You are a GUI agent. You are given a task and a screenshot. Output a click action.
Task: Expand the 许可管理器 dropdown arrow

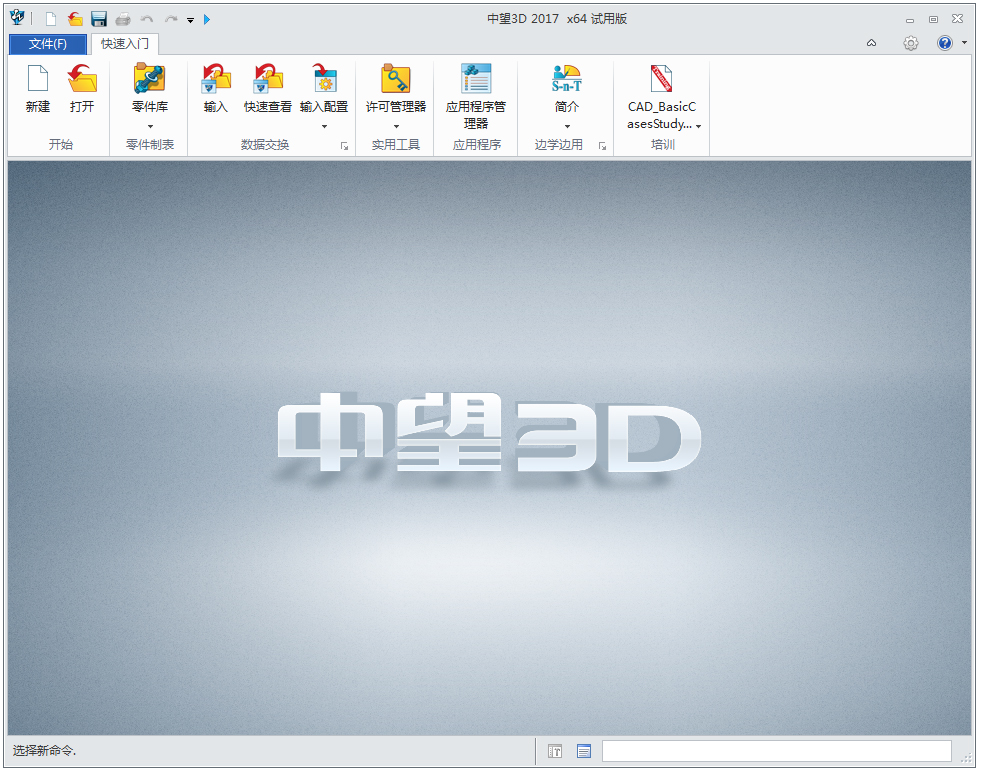click(396, 126)
